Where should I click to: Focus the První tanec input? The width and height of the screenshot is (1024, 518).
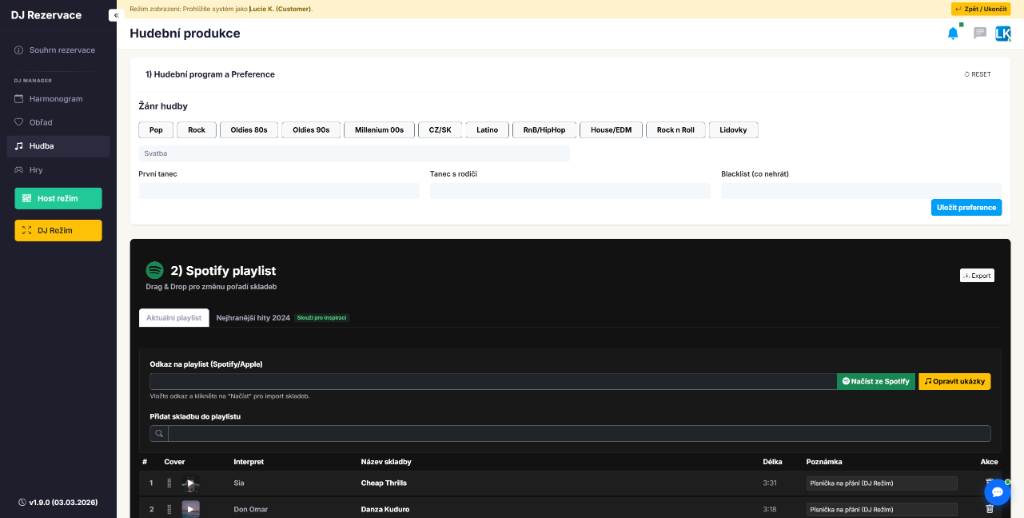coord(279,191)
